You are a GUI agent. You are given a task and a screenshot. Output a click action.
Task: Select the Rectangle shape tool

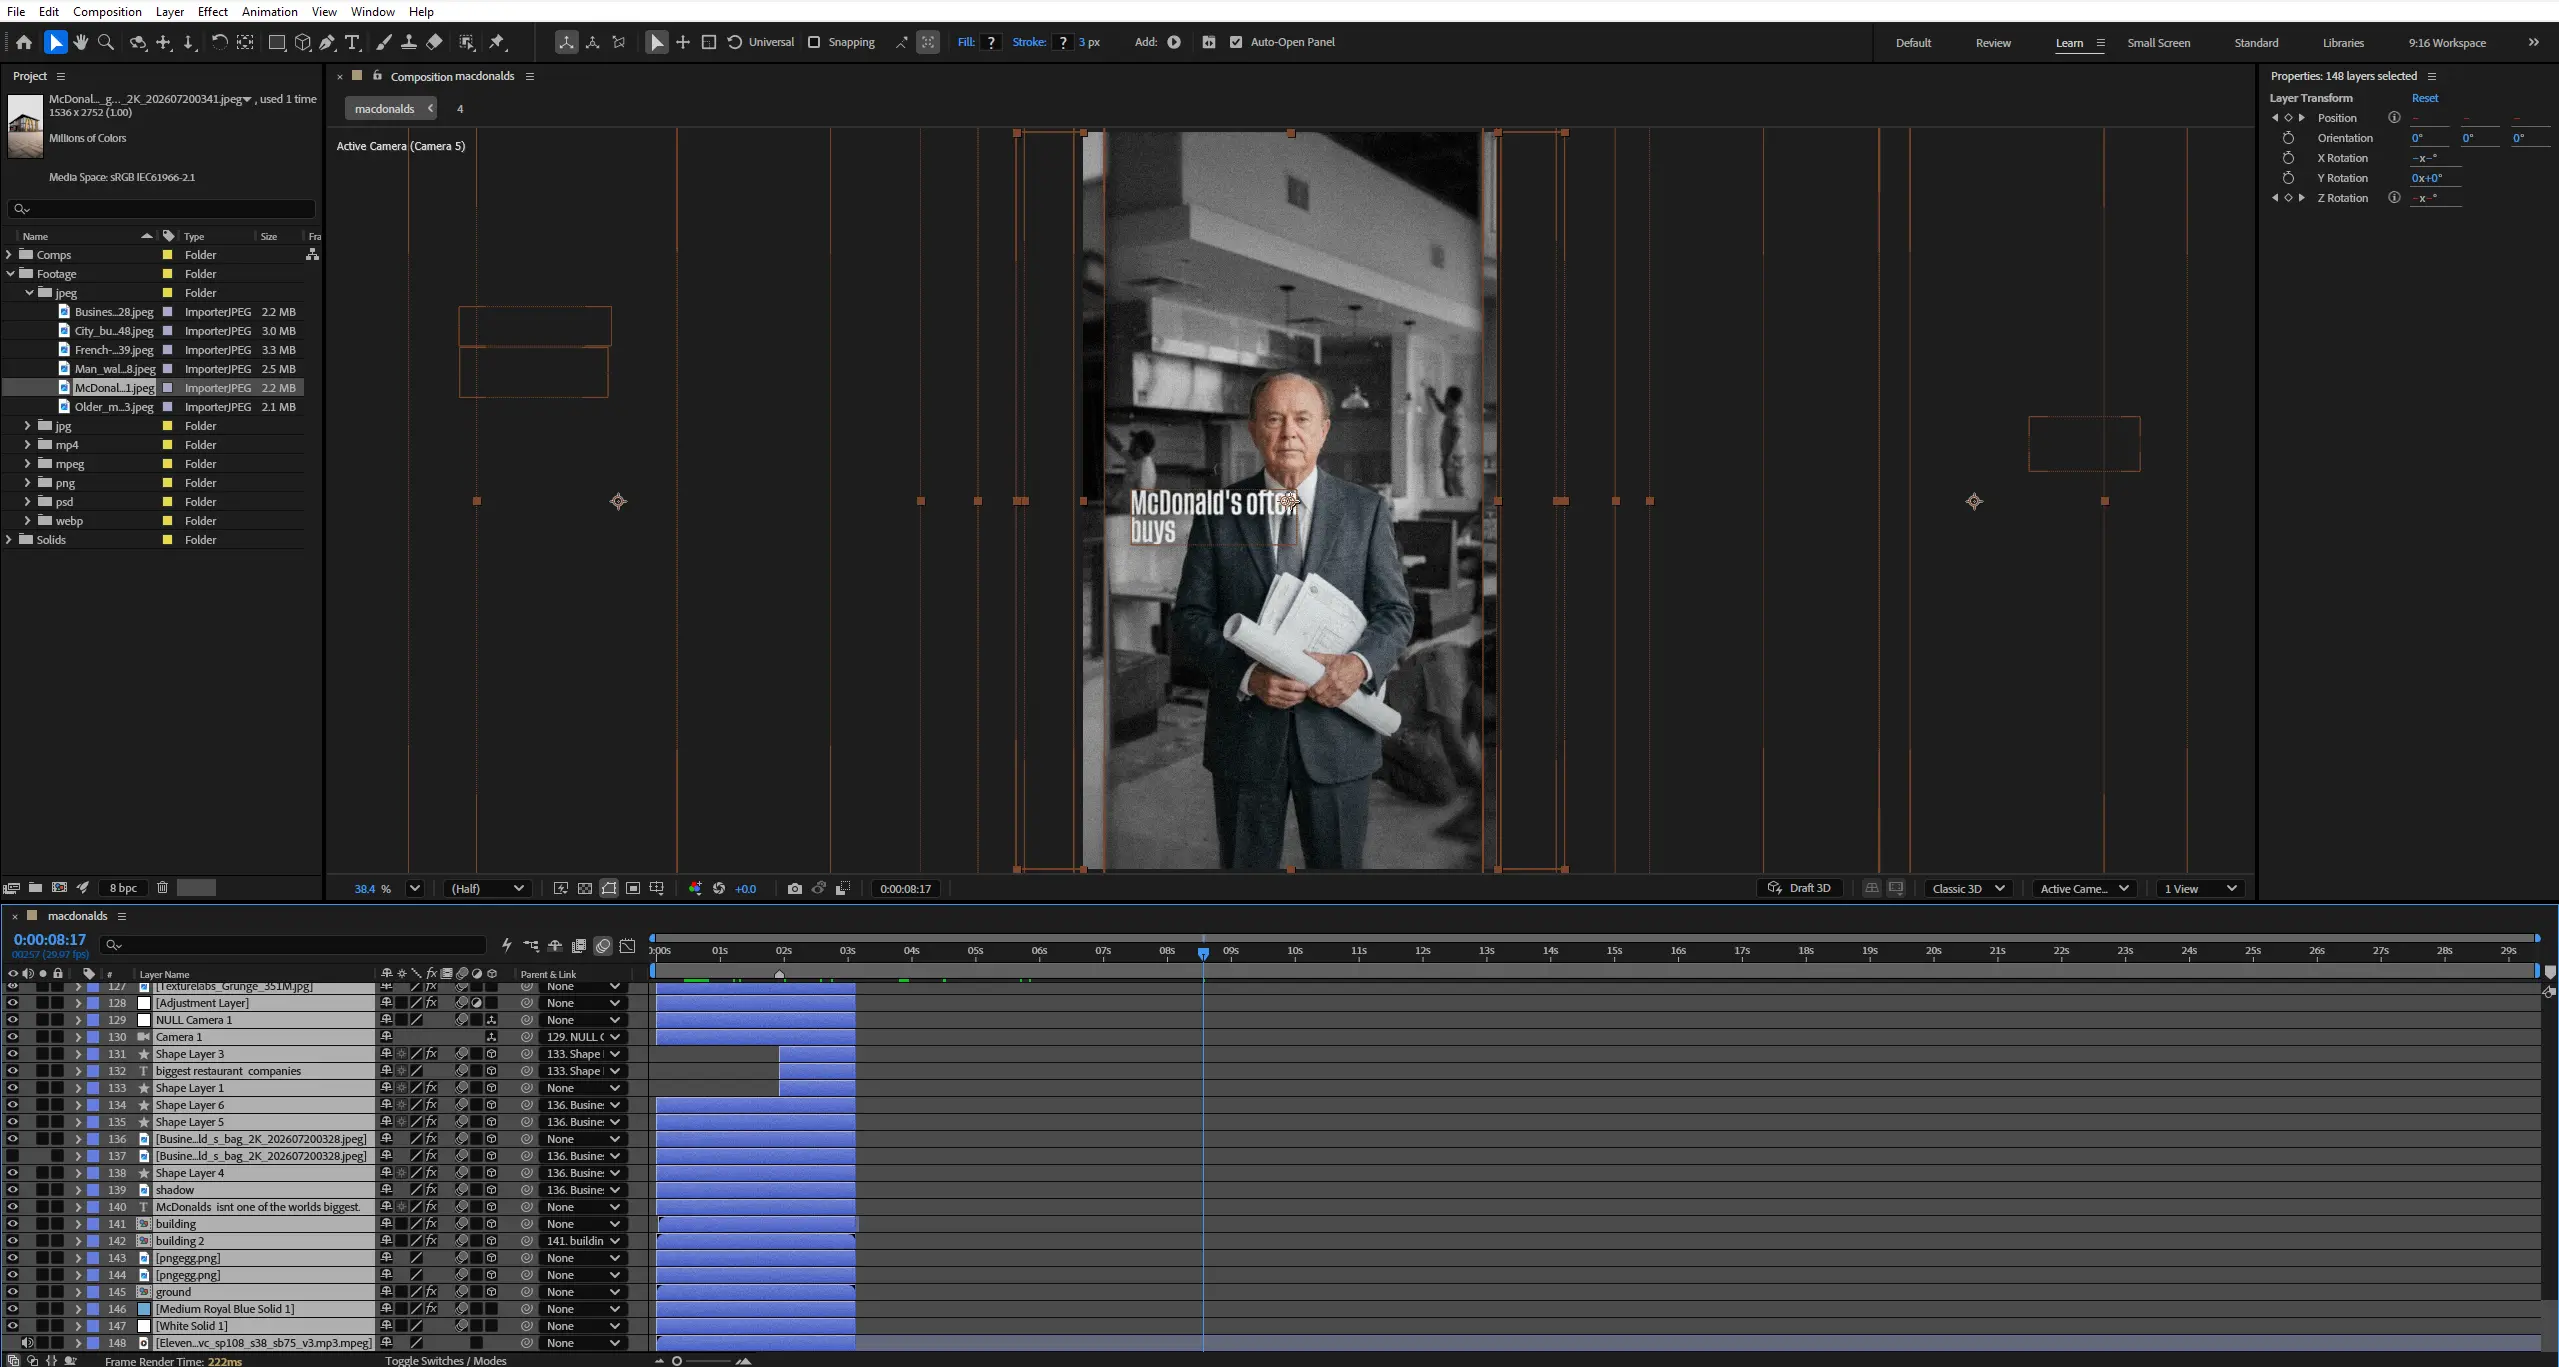(277, 42)
